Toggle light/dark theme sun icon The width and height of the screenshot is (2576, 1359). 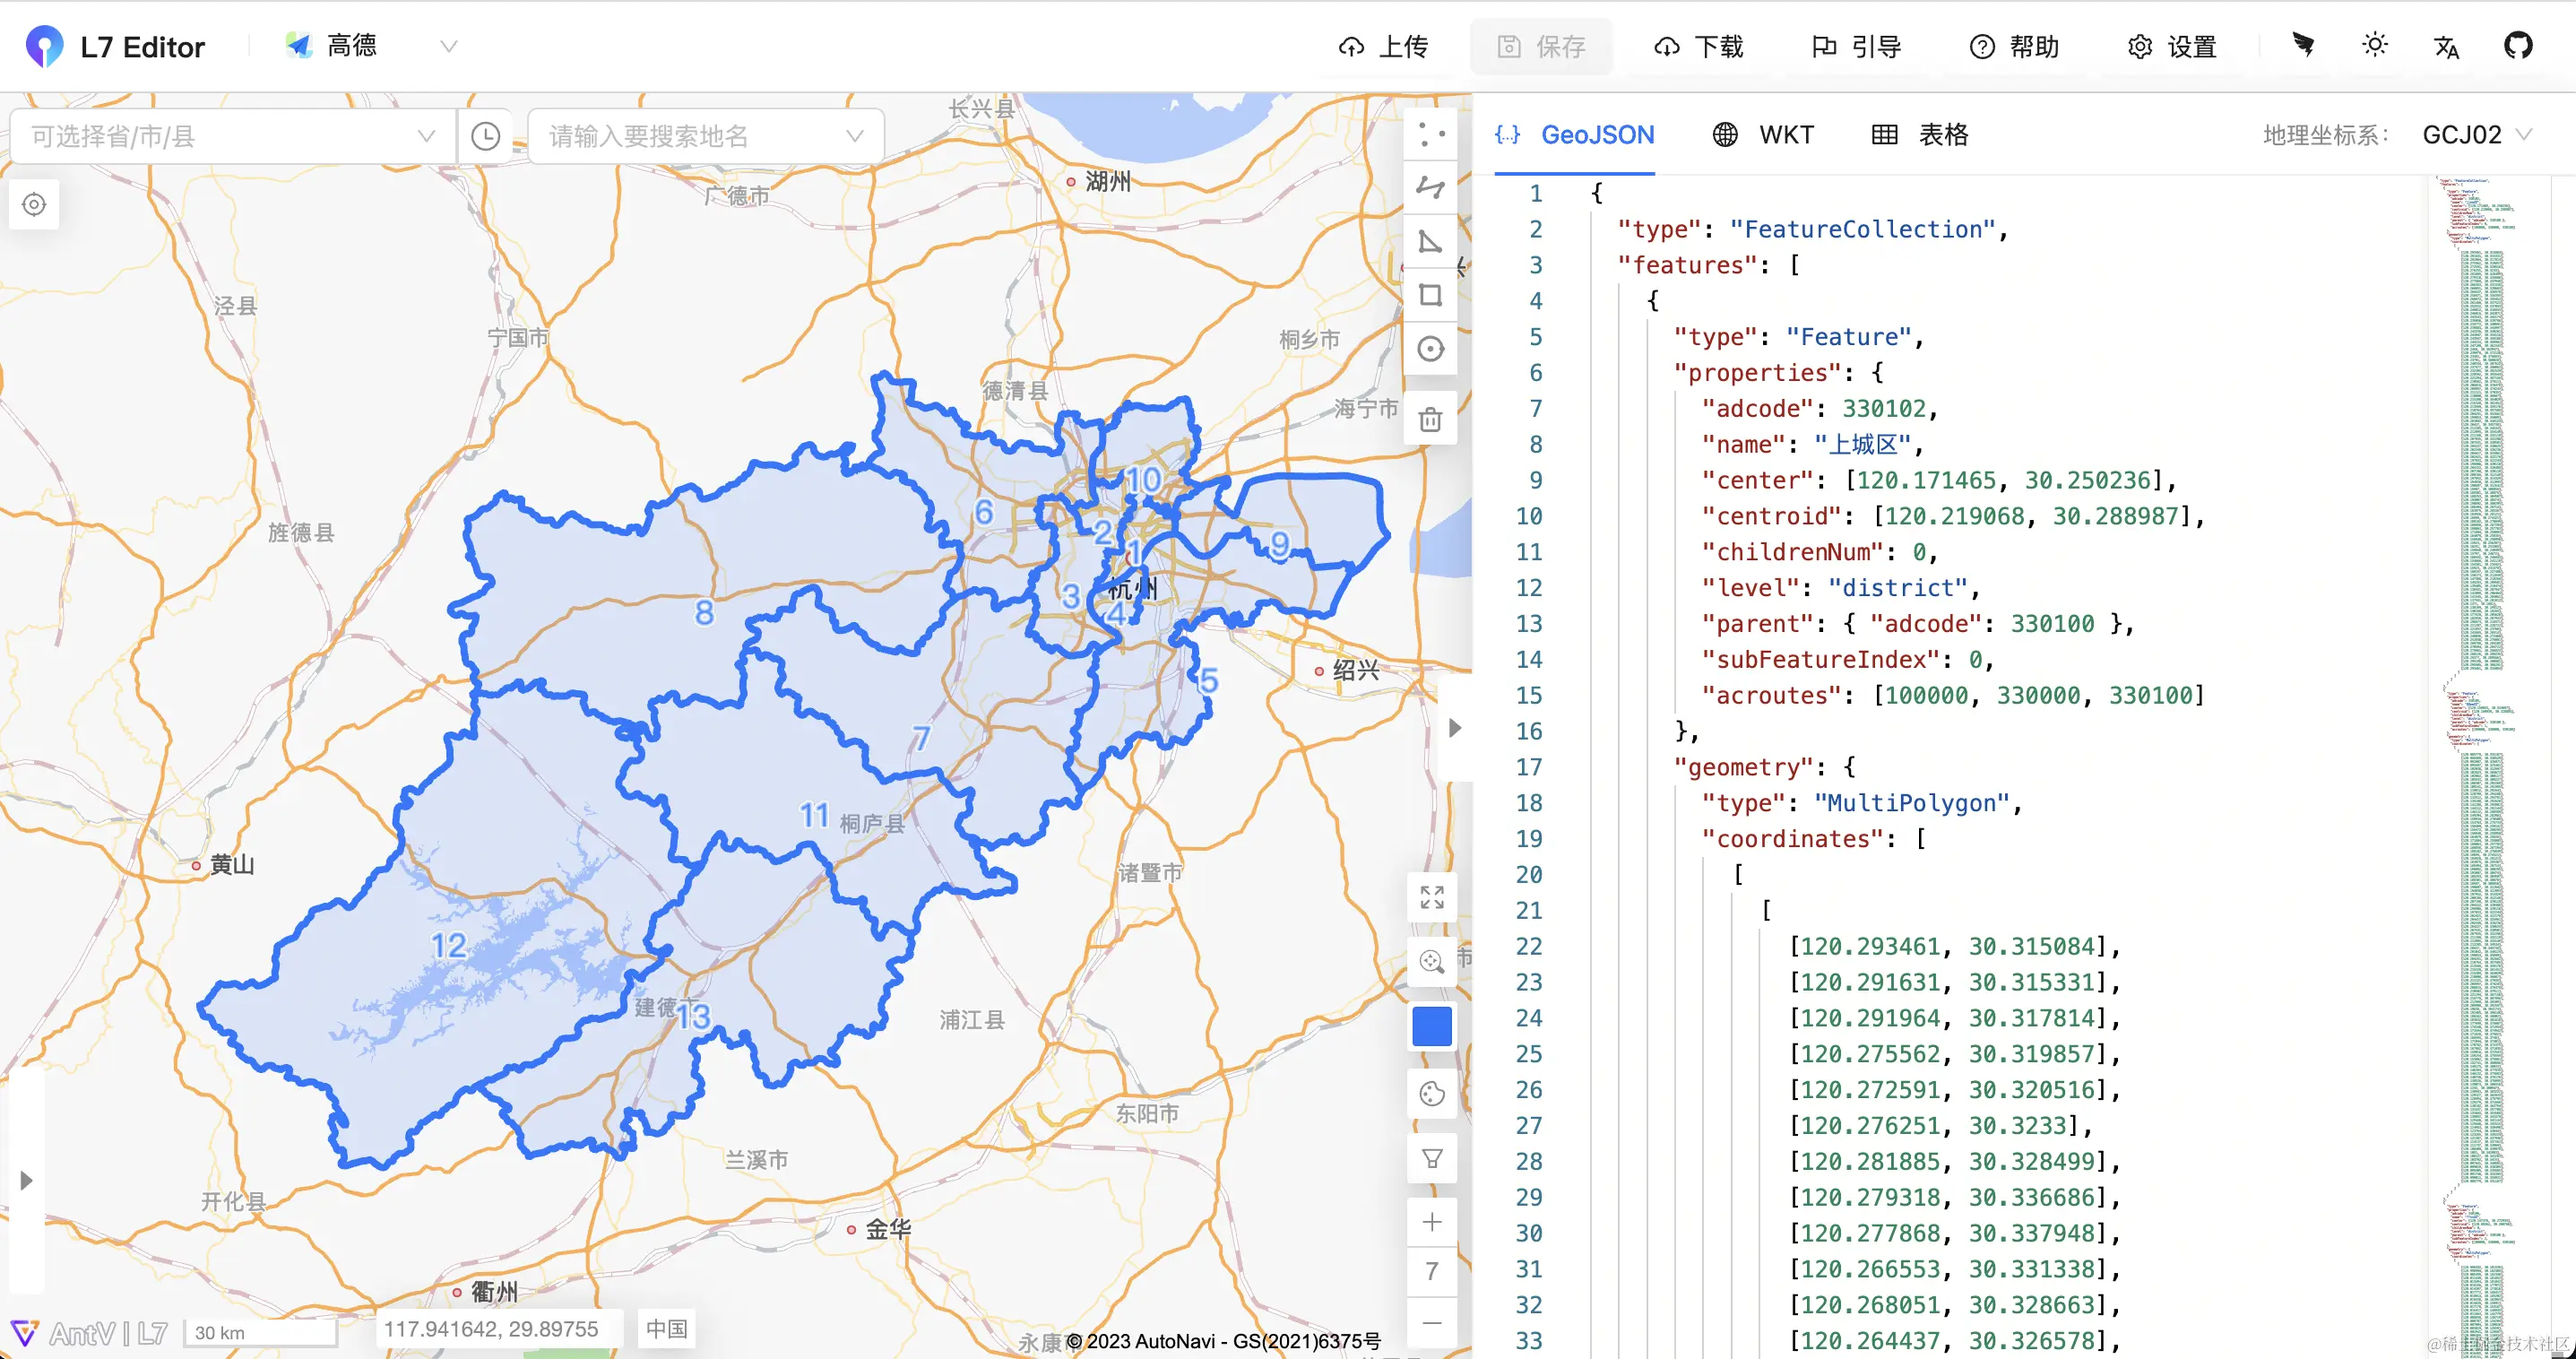coord(2375,45)
